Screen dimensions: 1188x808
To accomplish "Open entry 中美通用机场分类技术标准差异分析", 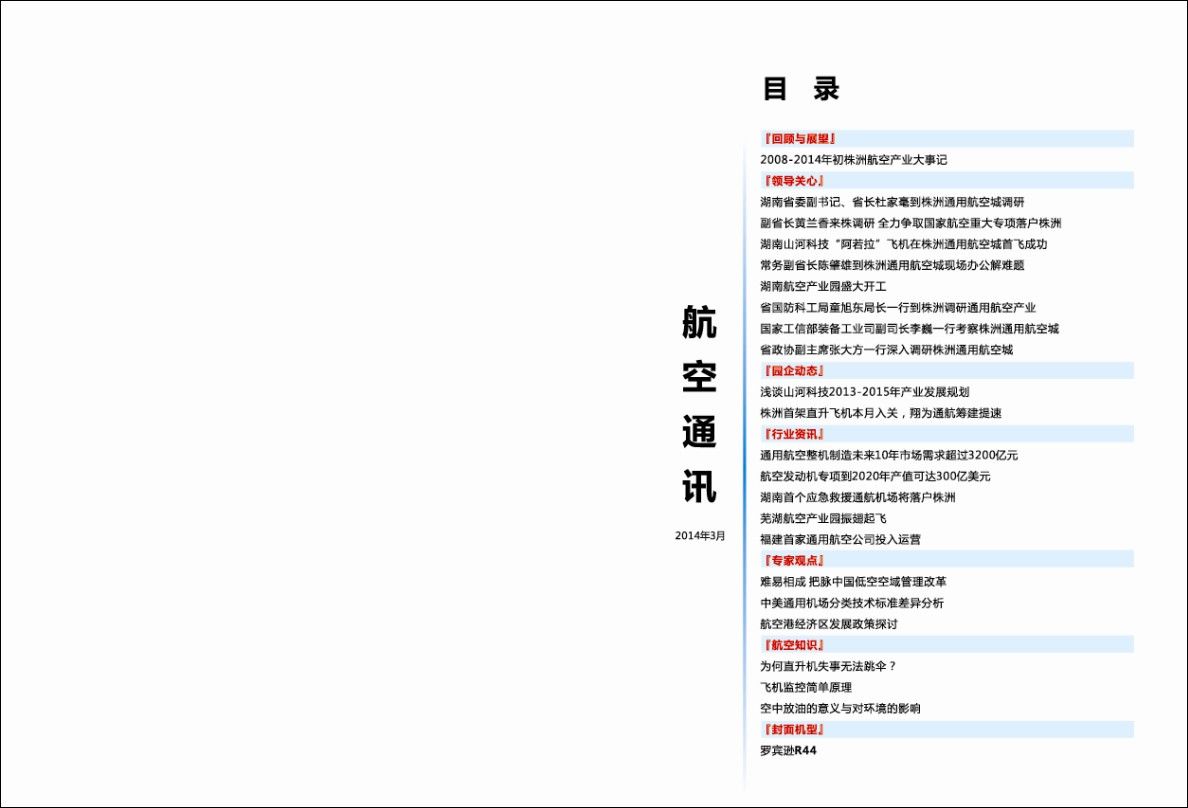I will [x=852, y=603].
